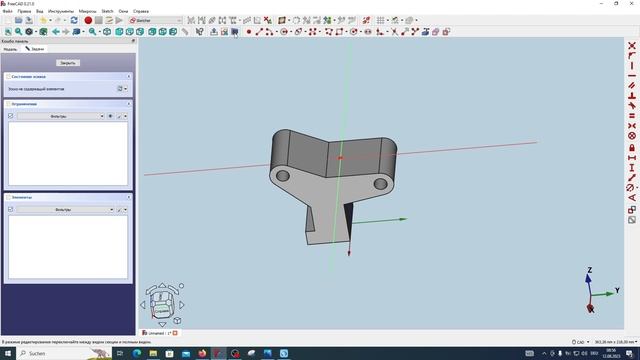
Task: Open the Справка menu
Action: [141, 11]
